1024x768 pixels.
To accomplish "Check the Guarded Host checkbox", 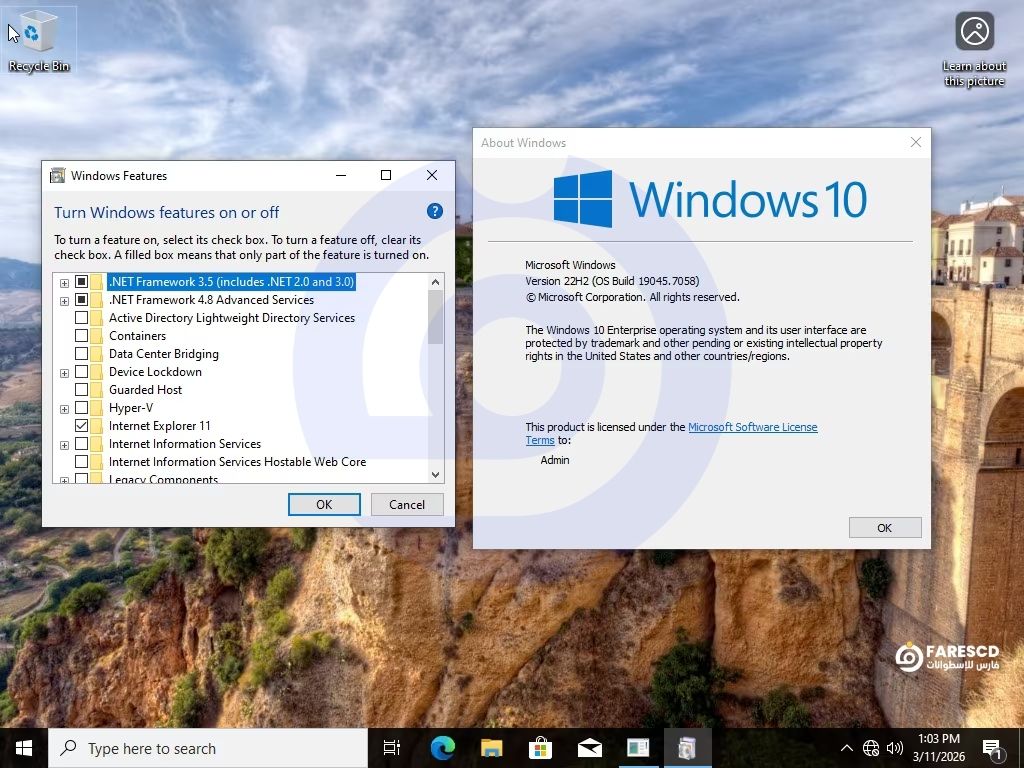I will 82,390.
